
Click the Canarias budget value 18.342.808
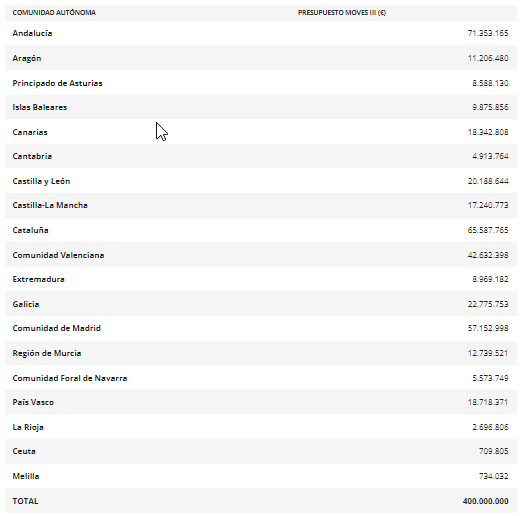[488, 132]
